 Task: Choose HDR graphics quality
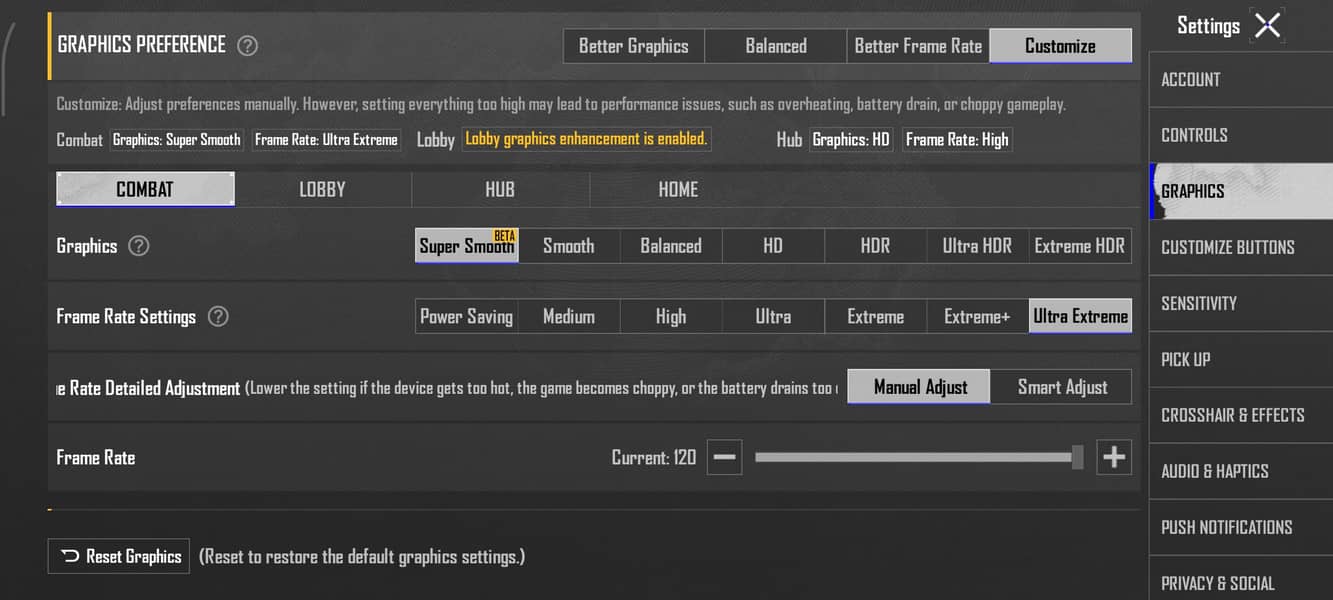pyautogui.click(x=876, y=246)
